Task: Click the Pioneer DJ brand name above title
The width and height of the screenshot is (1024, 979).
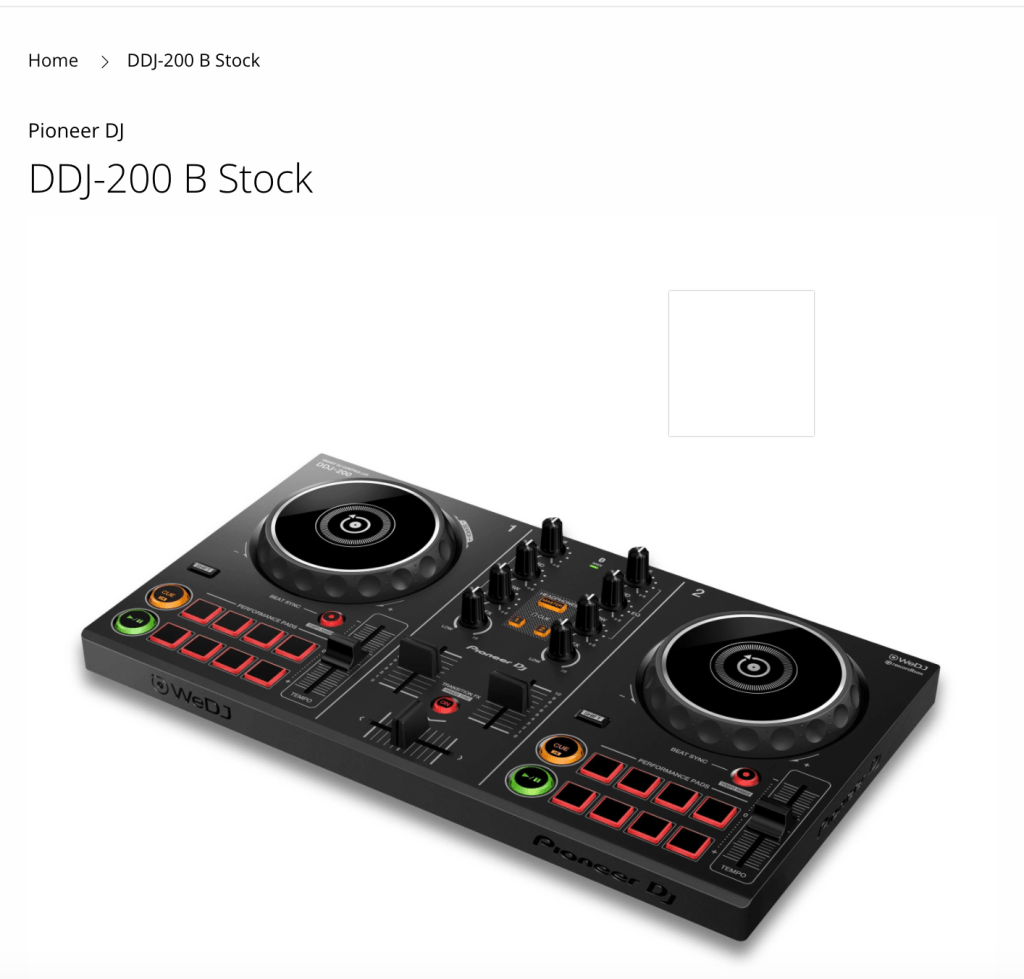Action: tap(76, 131)
